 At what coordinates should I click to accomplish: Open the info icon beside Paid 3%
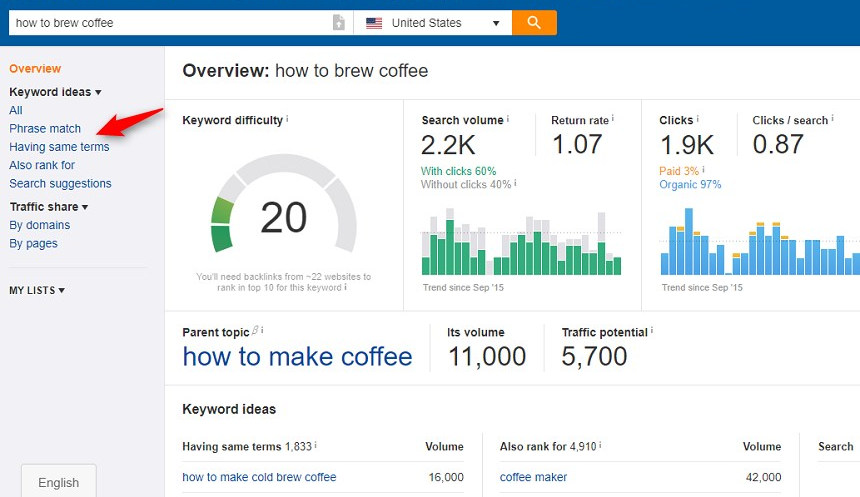coord(703,170)
